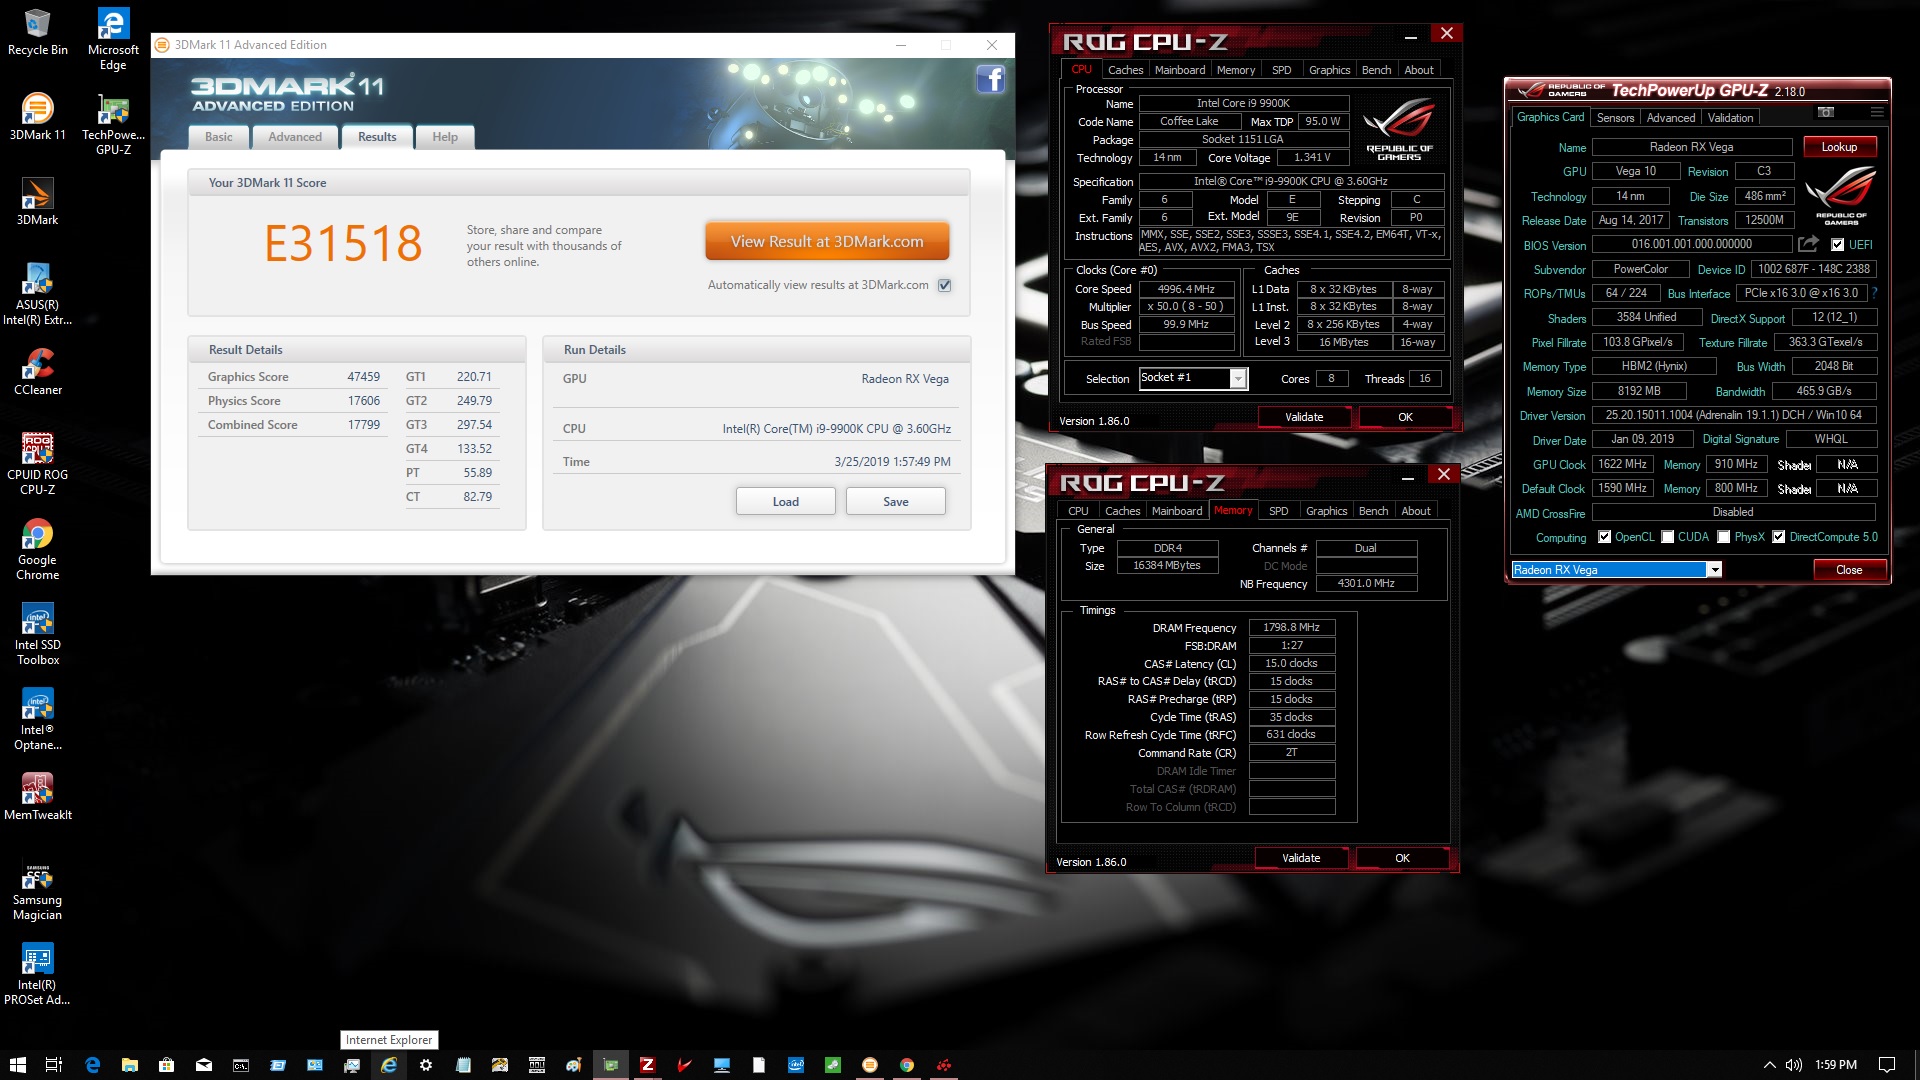Screen dimensions: 1920x1080
Task: Open the SPD tab in lower CPU-Z window
Action: 1278,511
